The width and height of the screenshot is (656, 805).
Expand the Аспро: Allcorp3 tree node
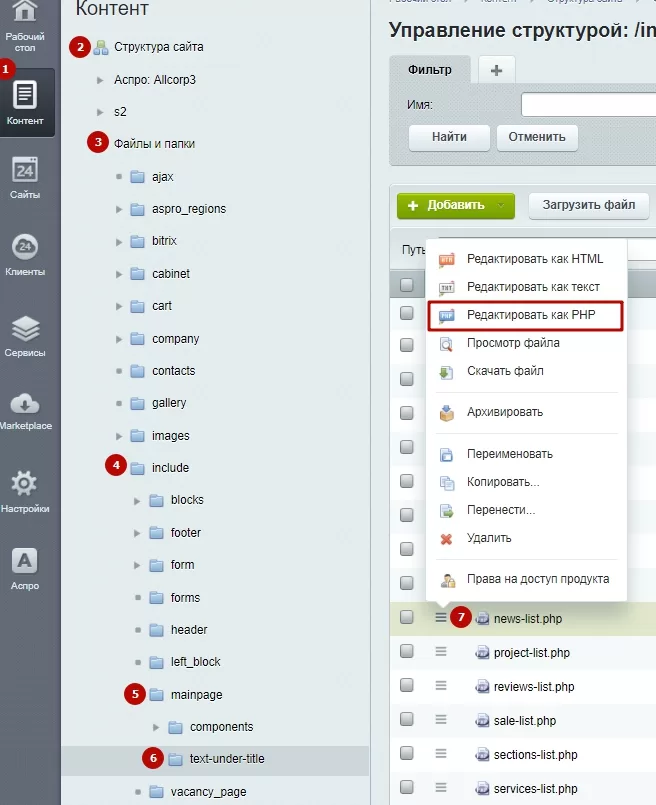click(x=100, y=80)
